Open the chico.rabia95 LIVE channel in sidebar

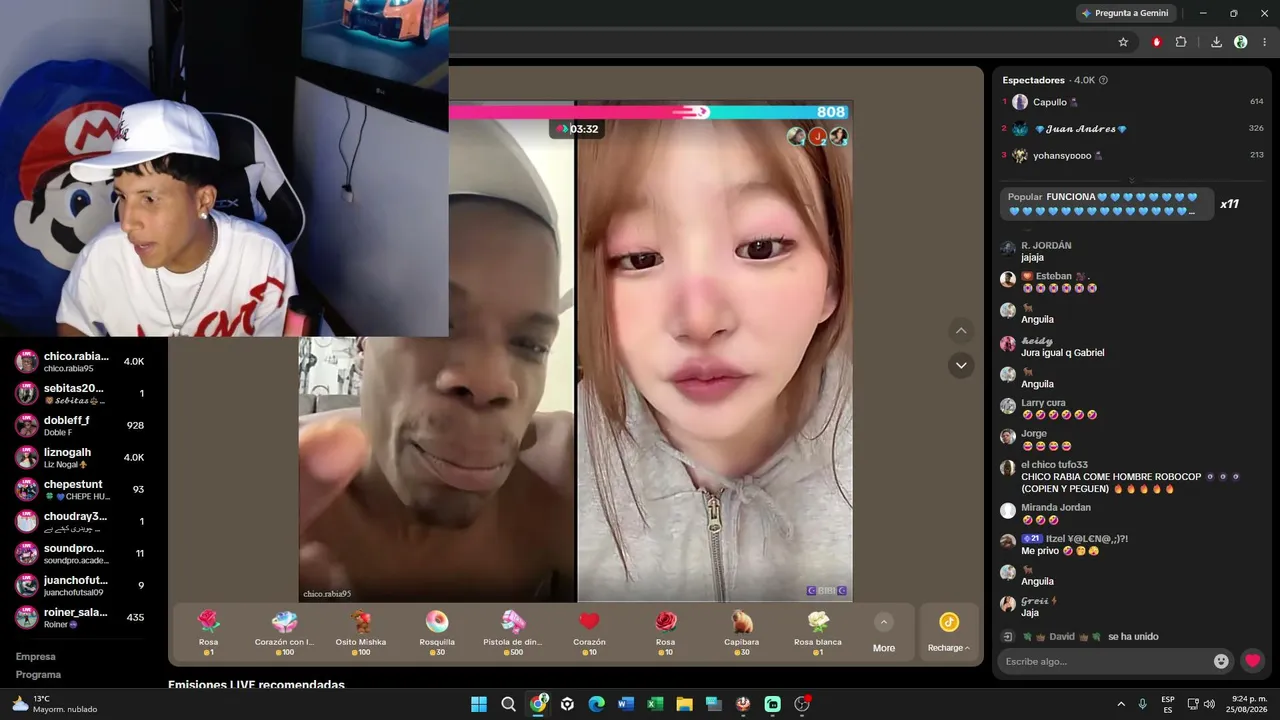pyautogui.click(x=82, y=361)
